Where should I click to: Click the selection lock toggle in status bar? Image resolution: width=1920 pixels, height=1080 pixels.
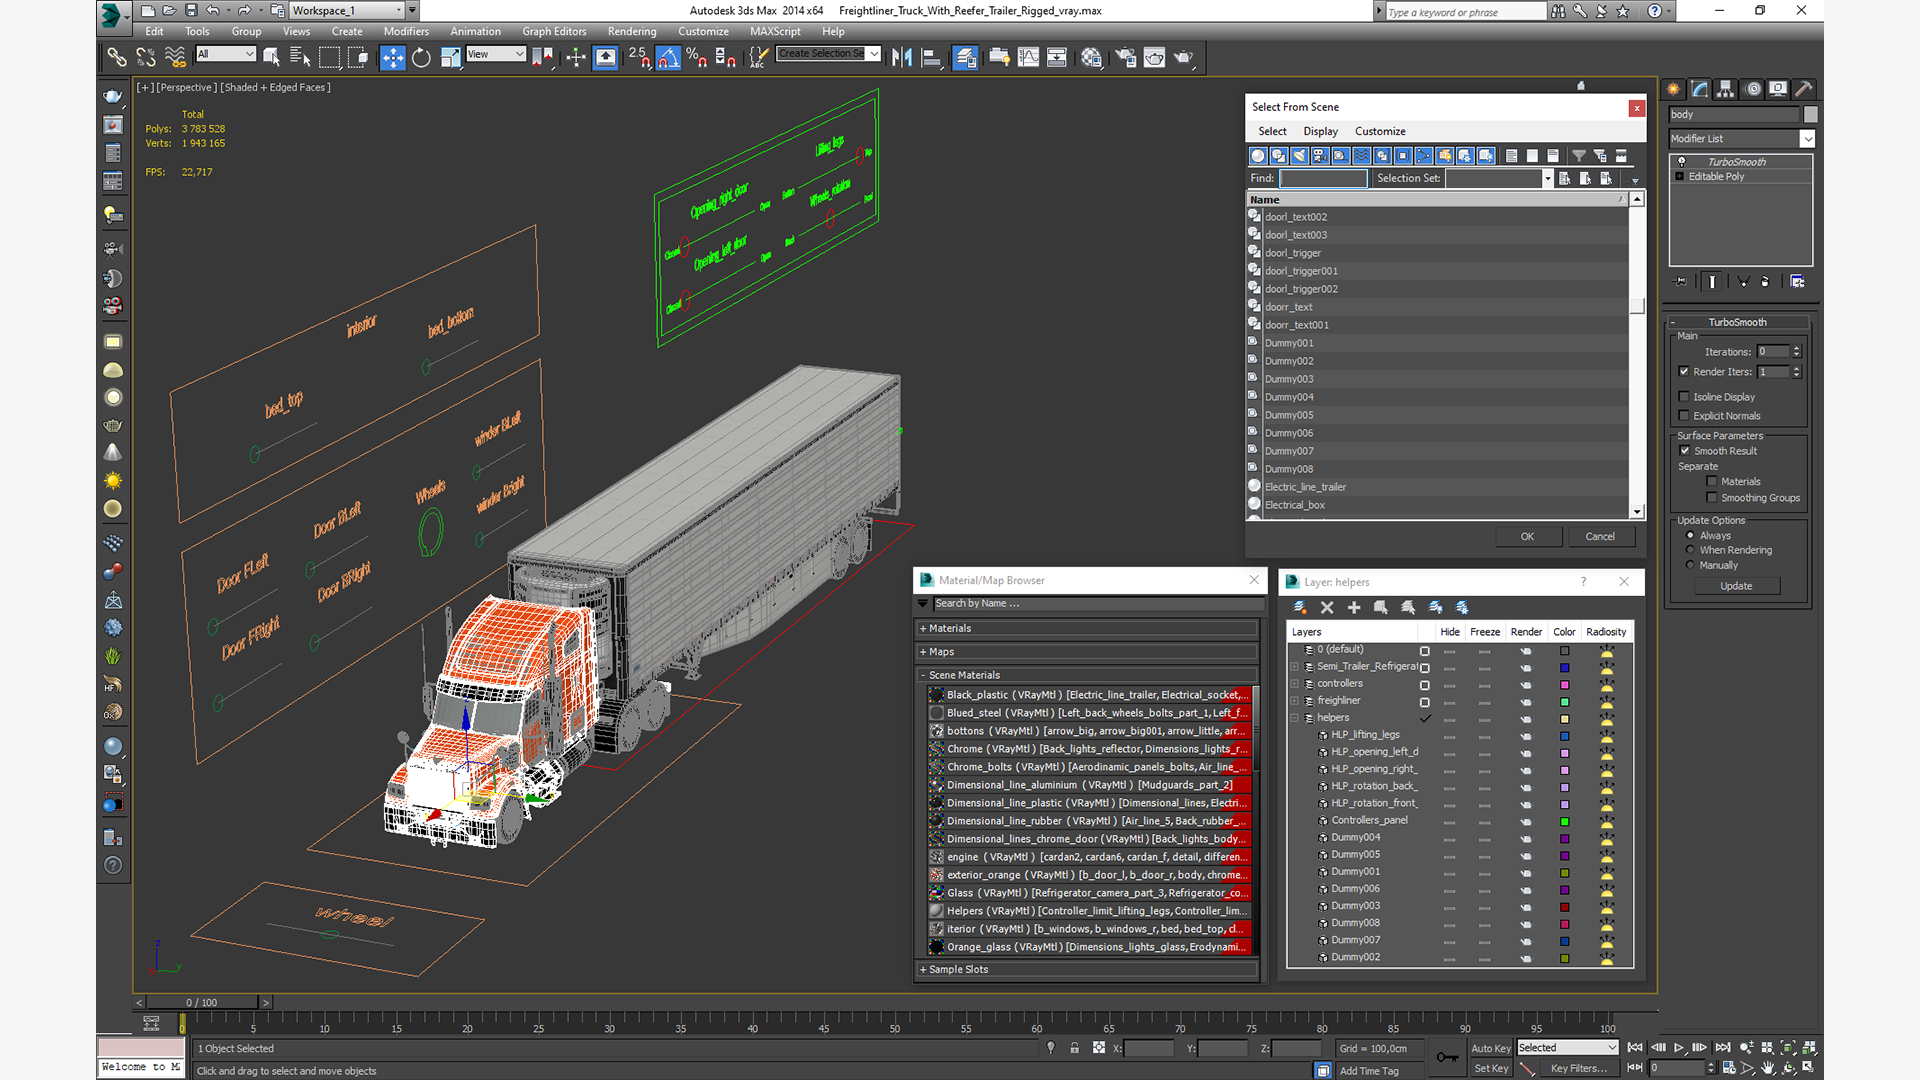pos(1074,1048)
